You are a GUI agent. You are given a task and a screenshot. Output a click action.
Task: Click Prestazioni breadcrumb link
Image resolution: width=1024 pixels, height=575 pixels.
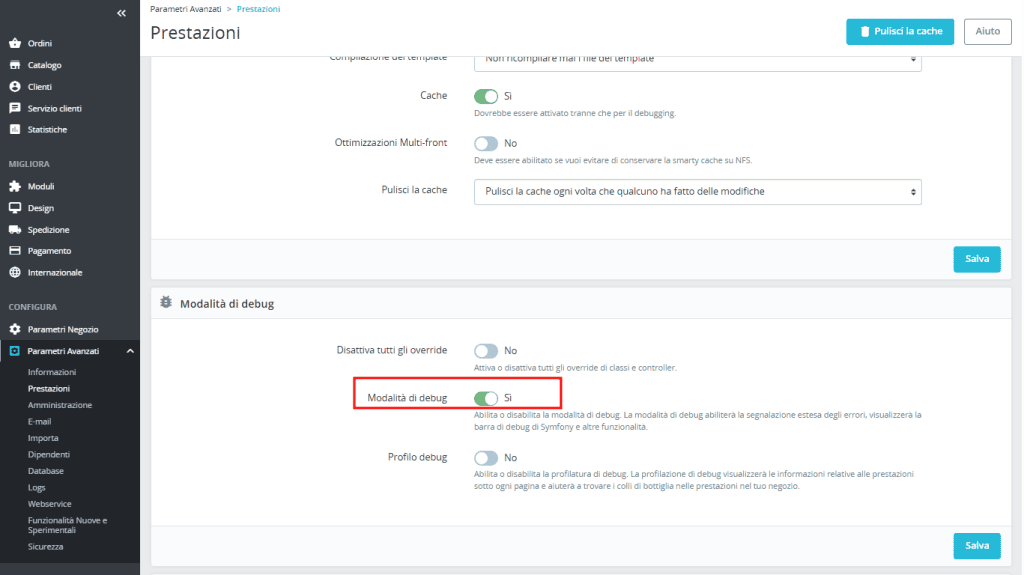(x=259, y=9)
